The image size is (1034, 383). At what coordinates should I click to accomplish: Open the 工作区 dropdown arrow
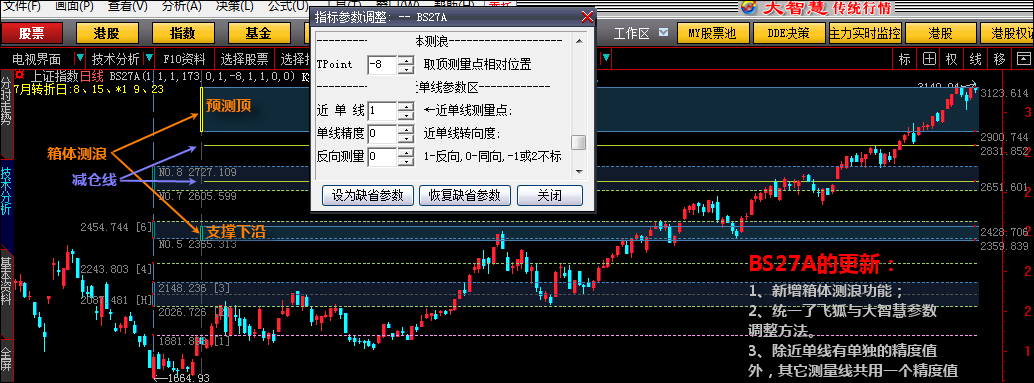(x=663, y=32)
